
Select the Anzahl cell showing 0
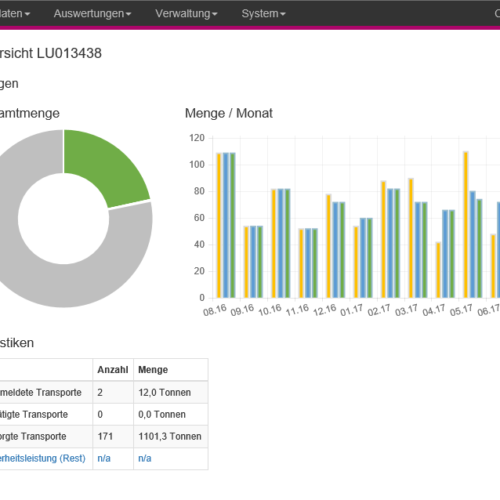pyautogui.click(x=113, y=414)
